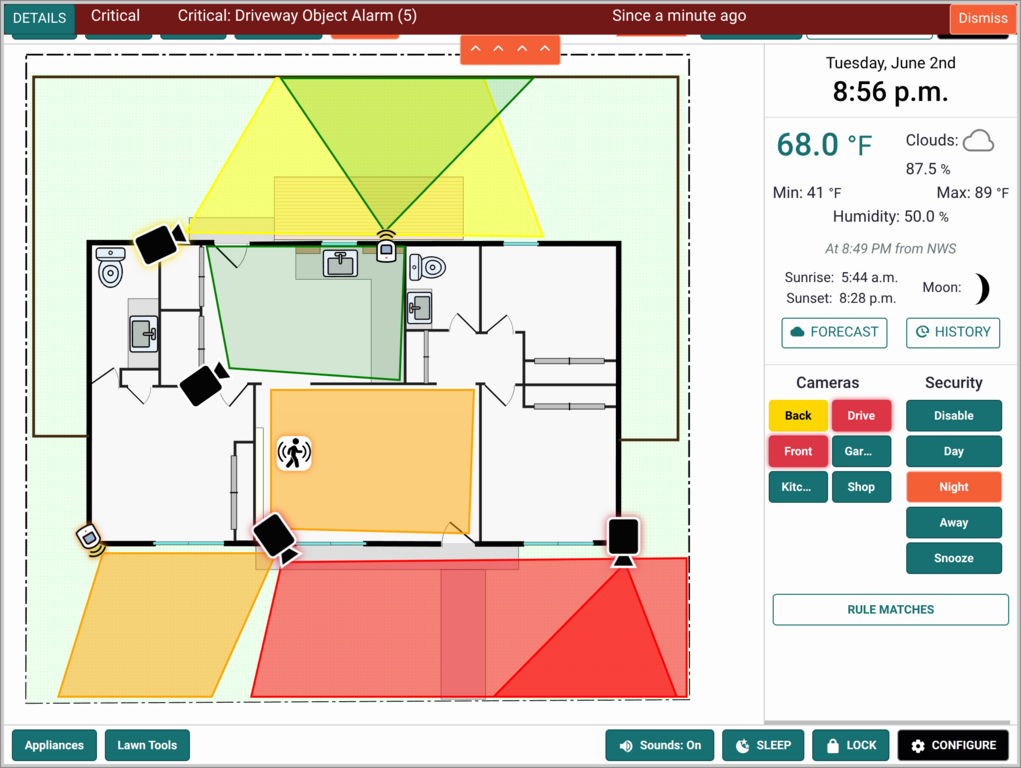The image size is (1021, 768).
Task: Select the Back camera
Action: [798, 416]
